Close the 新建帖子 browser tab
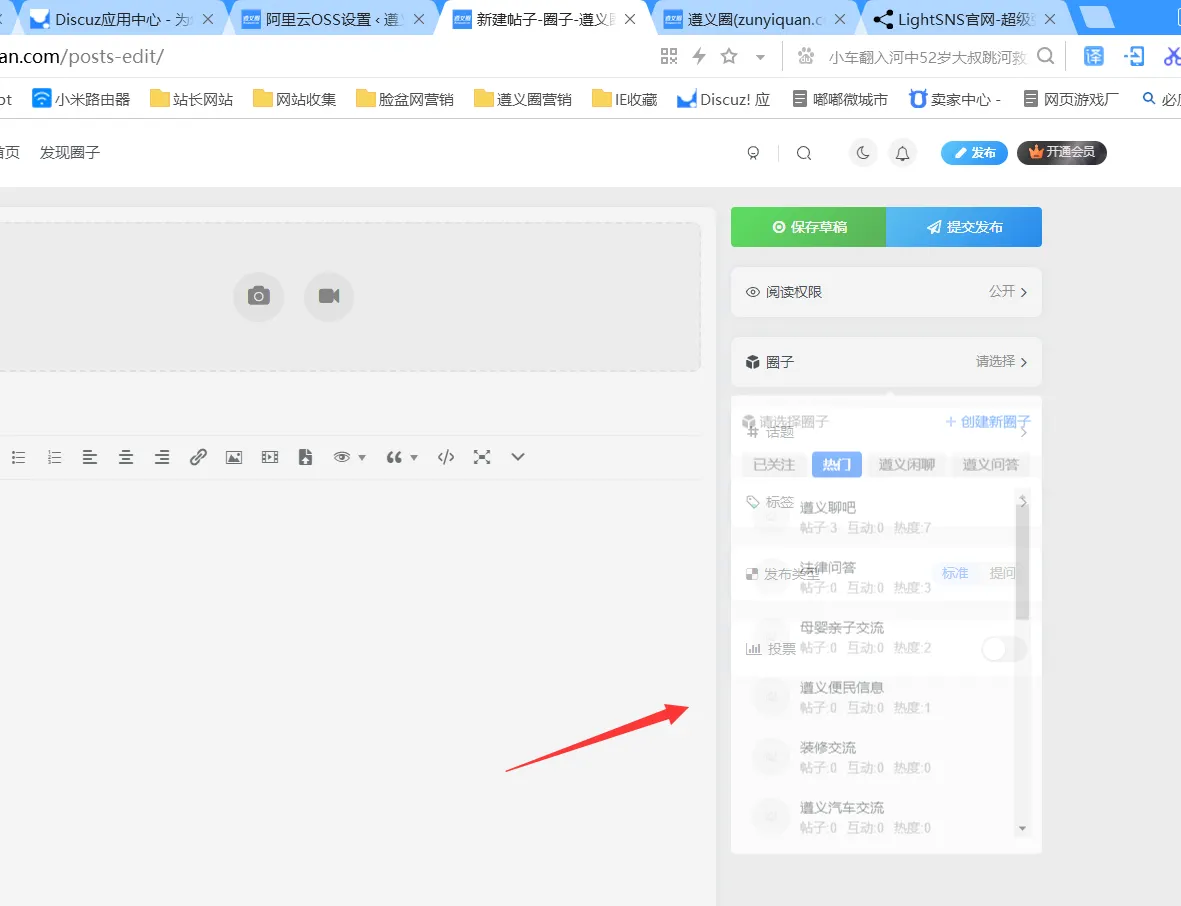This screenshot has height=906, width=1181. (x=630, y=20)
